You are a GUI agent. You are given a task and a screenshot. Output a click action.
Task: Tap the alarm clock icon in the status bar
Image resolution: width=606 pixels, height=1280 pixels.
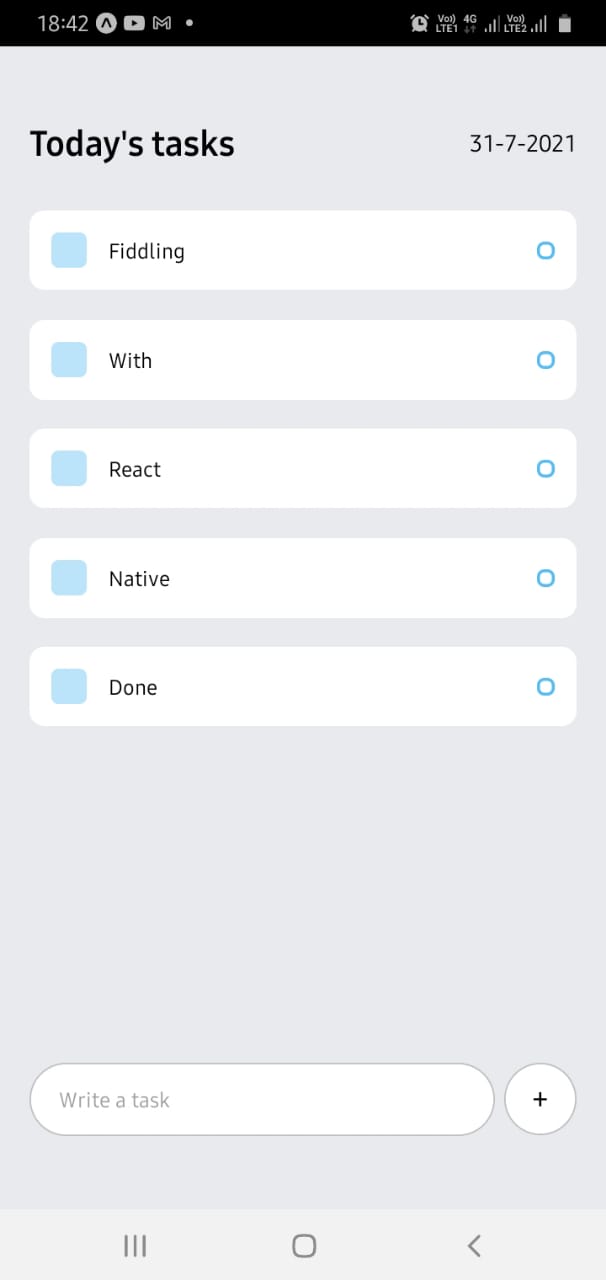point(420,22)
